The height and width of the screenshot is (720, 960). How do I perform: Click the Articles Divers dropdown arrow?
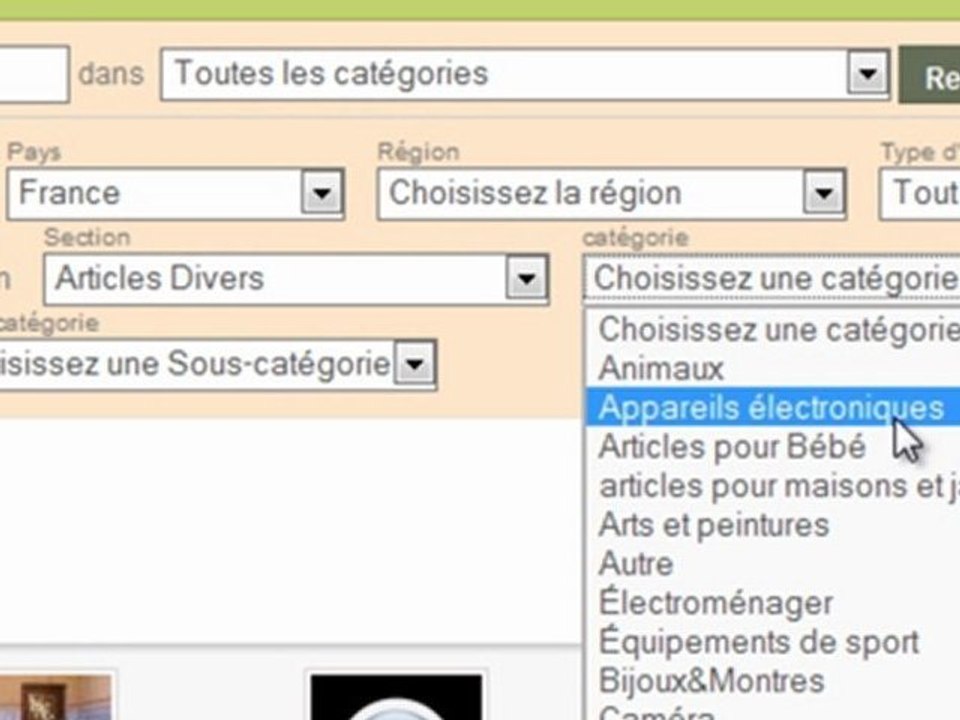527,279
